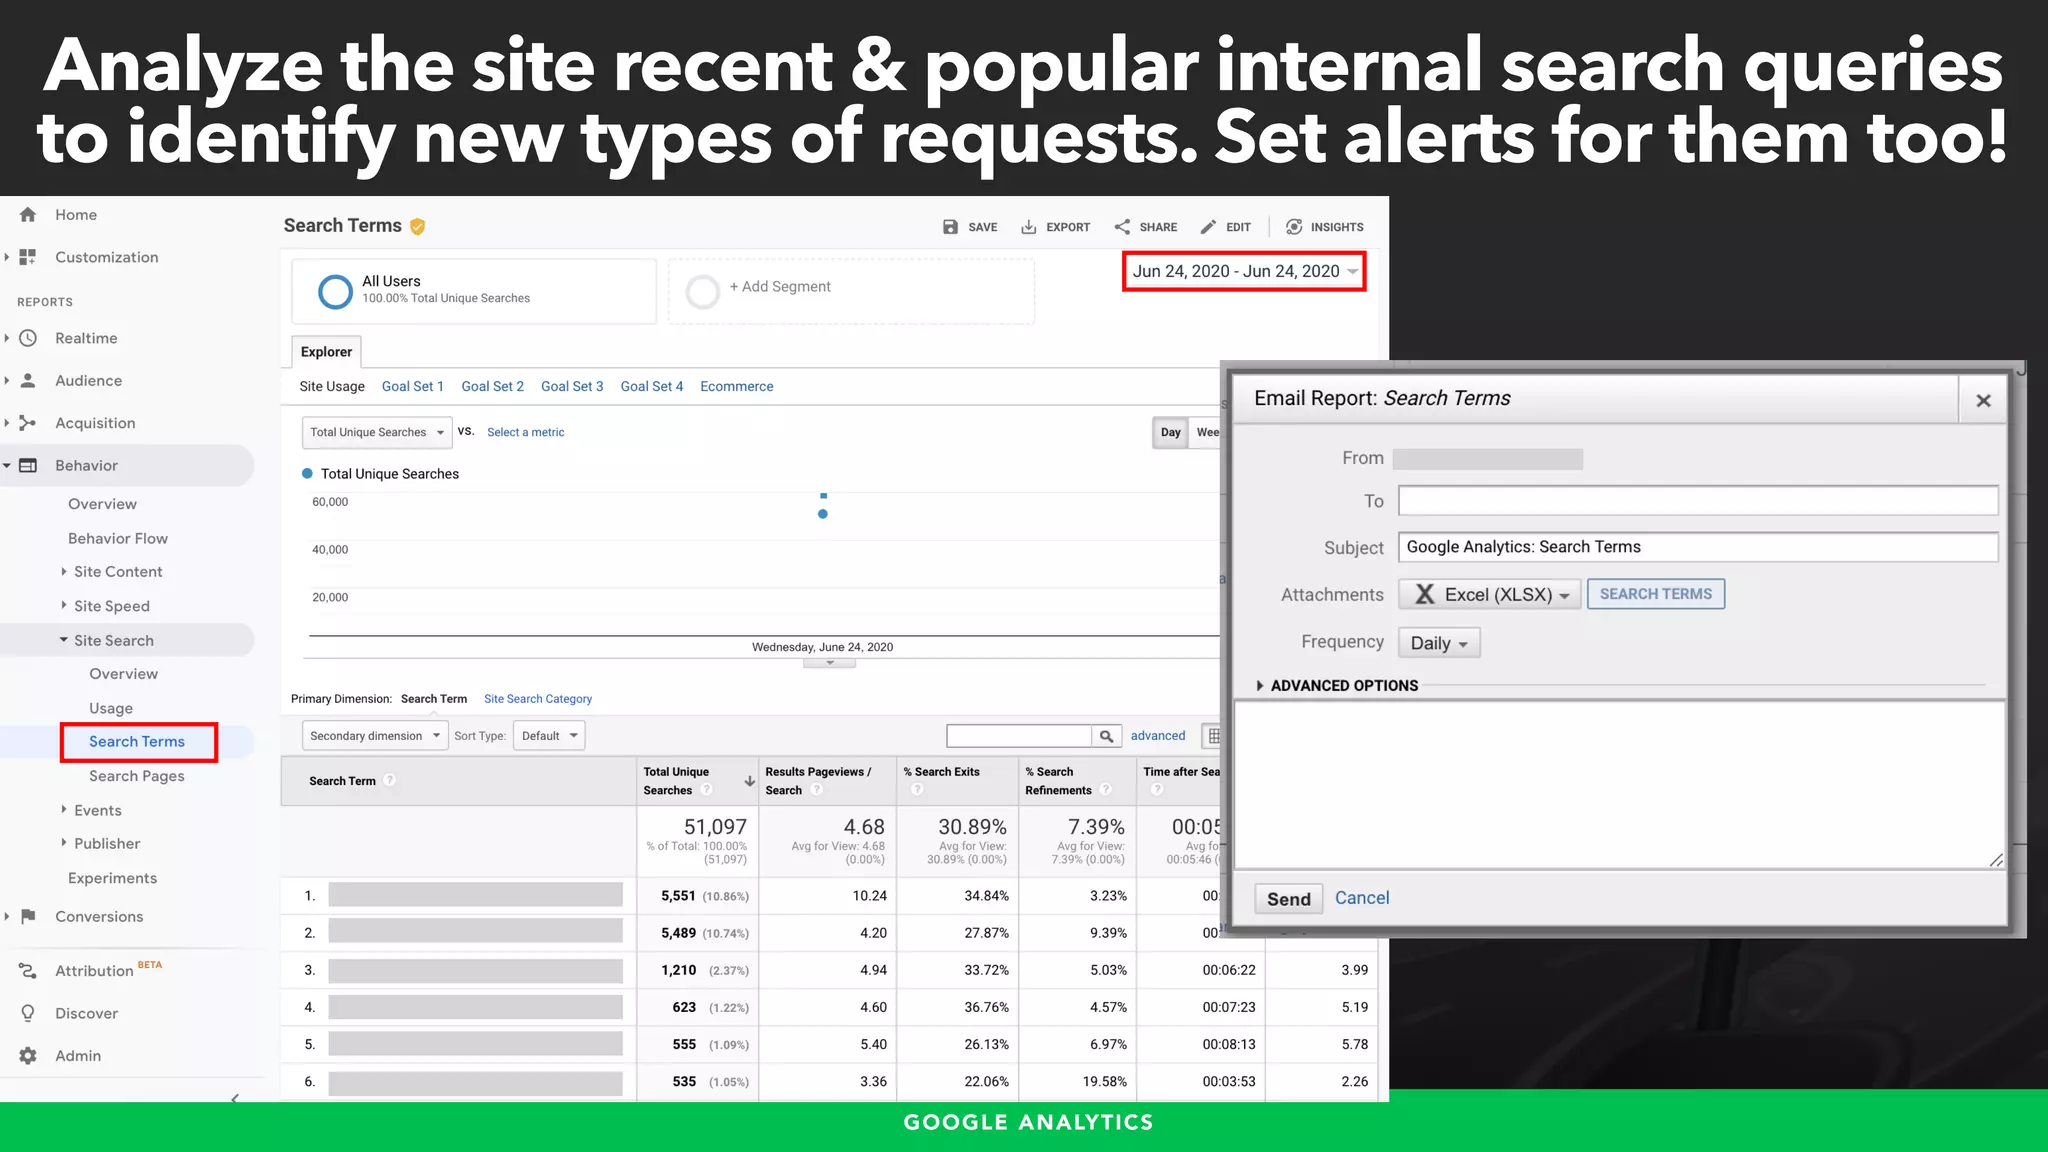Open the Sort Type Default dropdown

549,736
